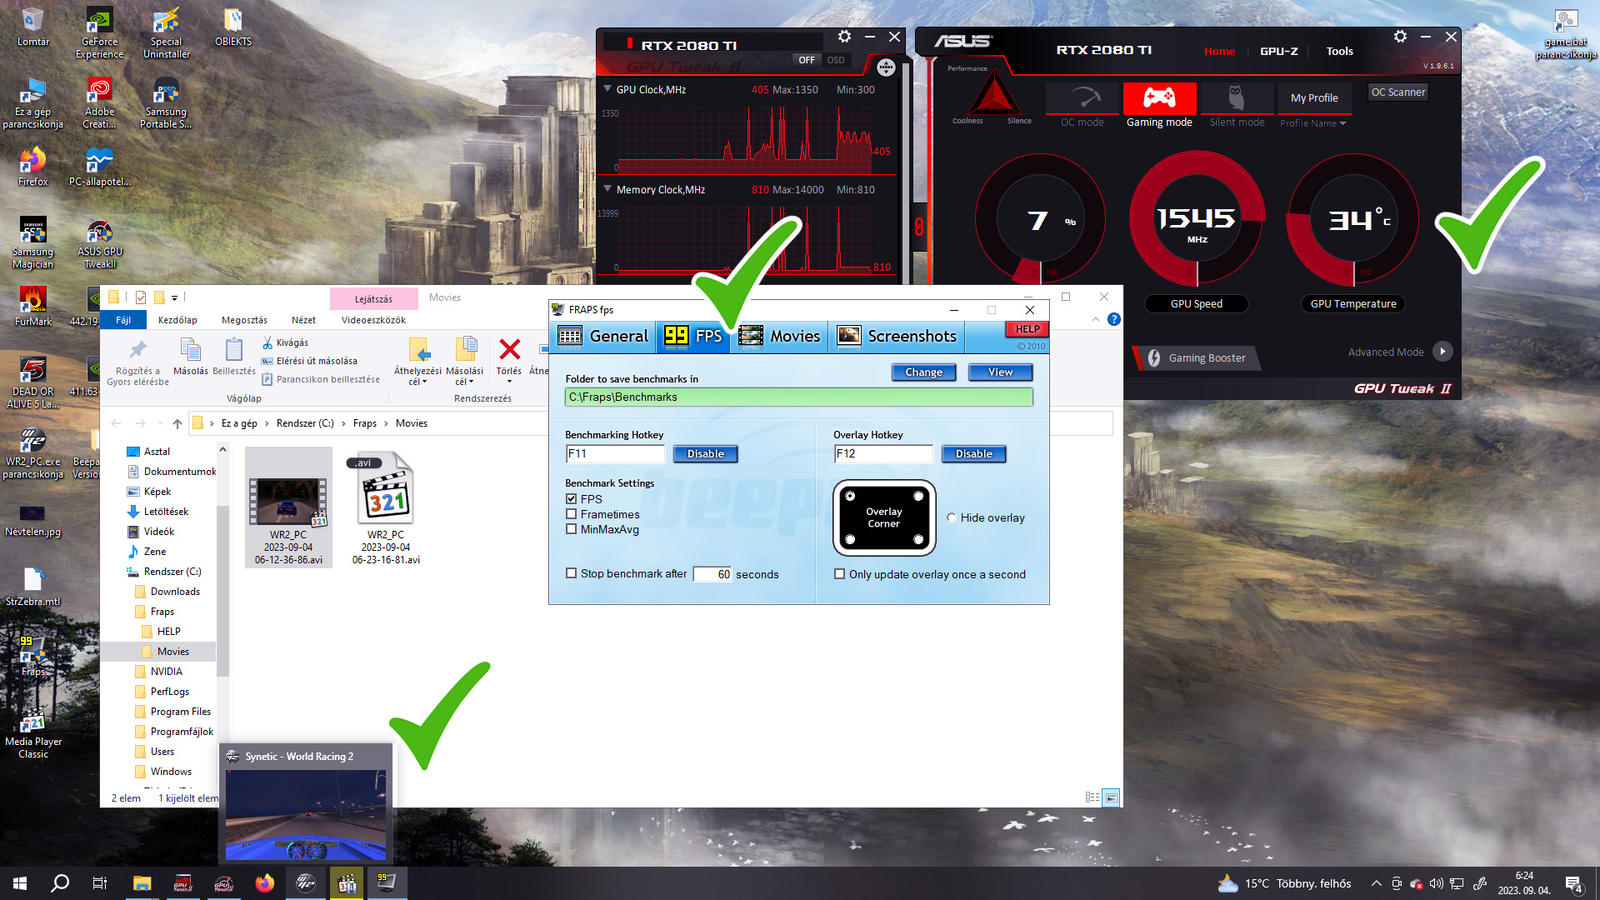Viewport: 1600px width, 900px height.
Task: Disable the Benchmarking Hotkey
Action: 705,454
